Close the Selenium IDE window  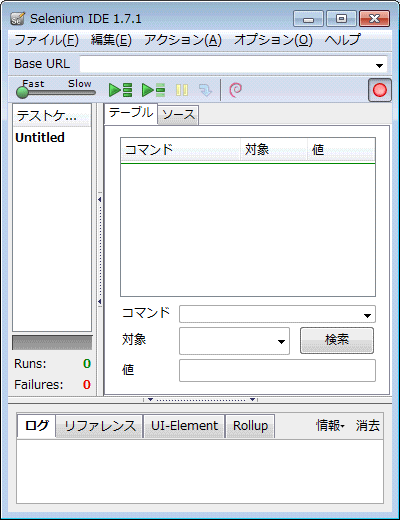374,19
